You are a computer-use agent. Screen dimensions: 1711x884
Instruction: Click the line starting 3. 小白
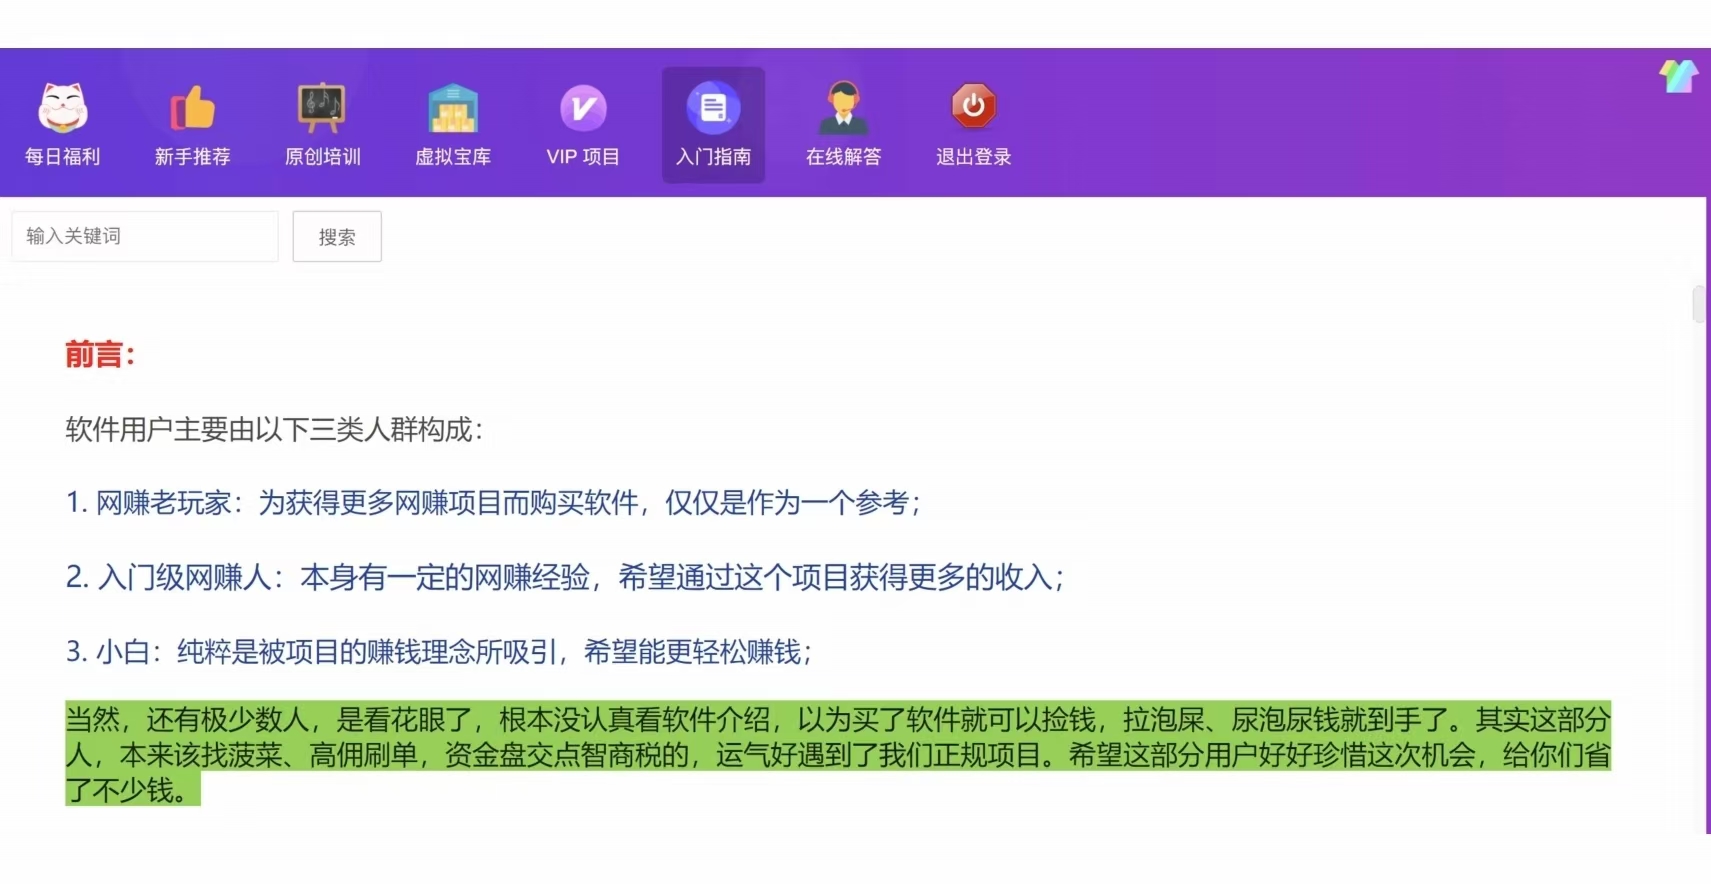click(439, 652)
